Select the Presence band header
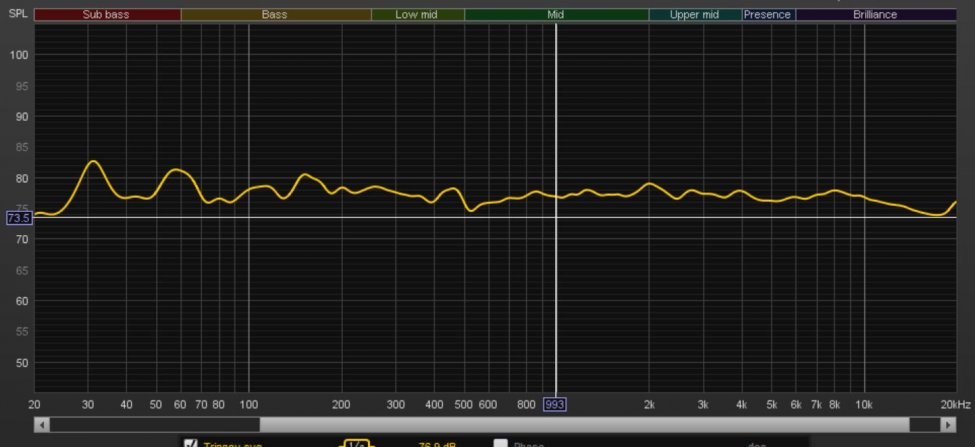This screenshot has height=447, width=975. point(768,15)
